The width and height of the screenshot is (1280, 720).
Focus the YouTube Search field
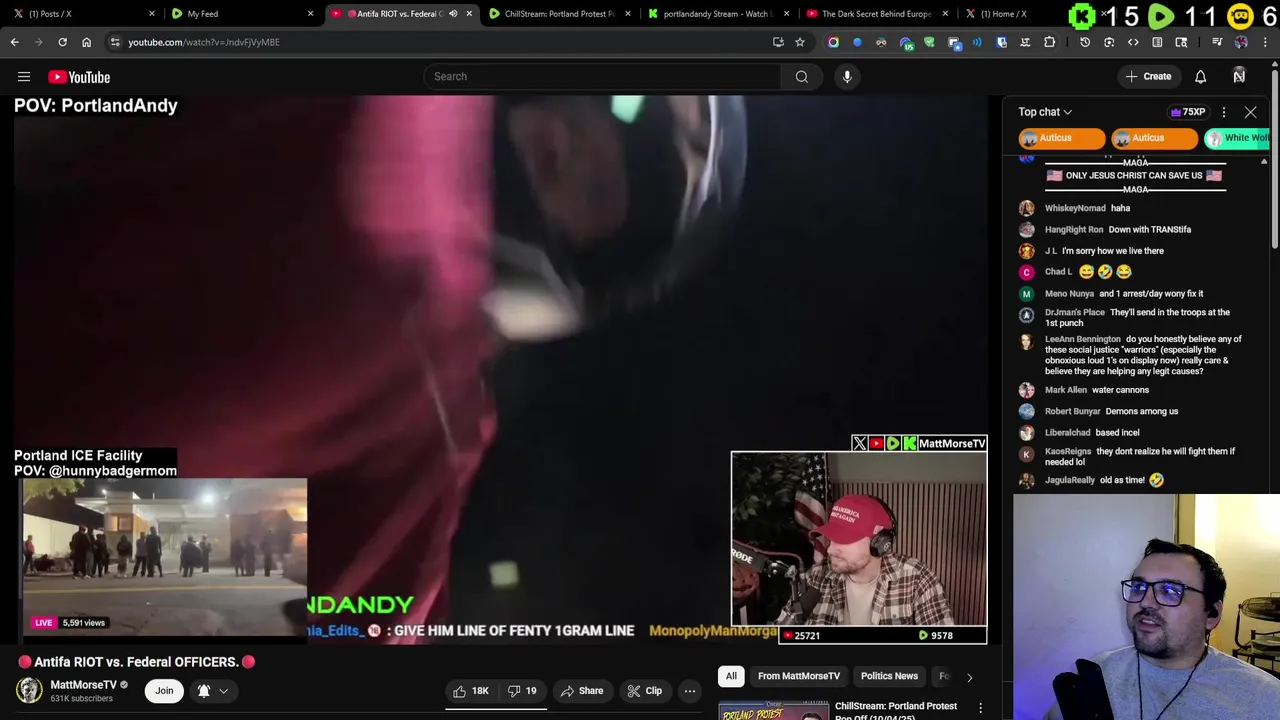click(x=602, y=76)
